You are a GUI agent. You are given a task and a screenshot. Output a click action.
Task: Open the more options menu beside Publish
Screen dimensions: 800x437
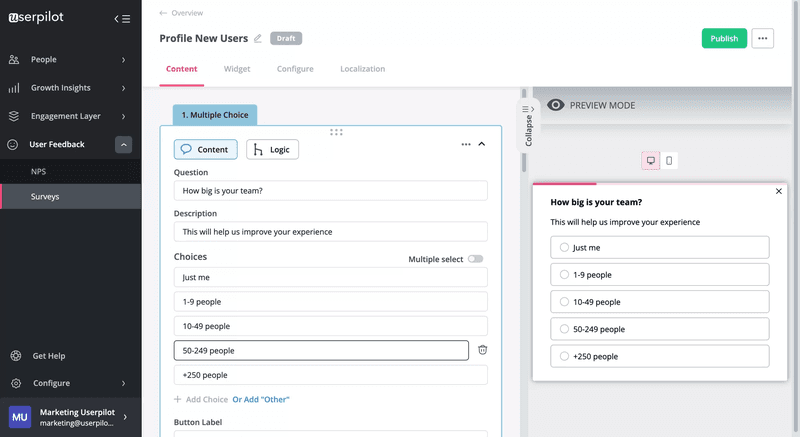point(762,38)
